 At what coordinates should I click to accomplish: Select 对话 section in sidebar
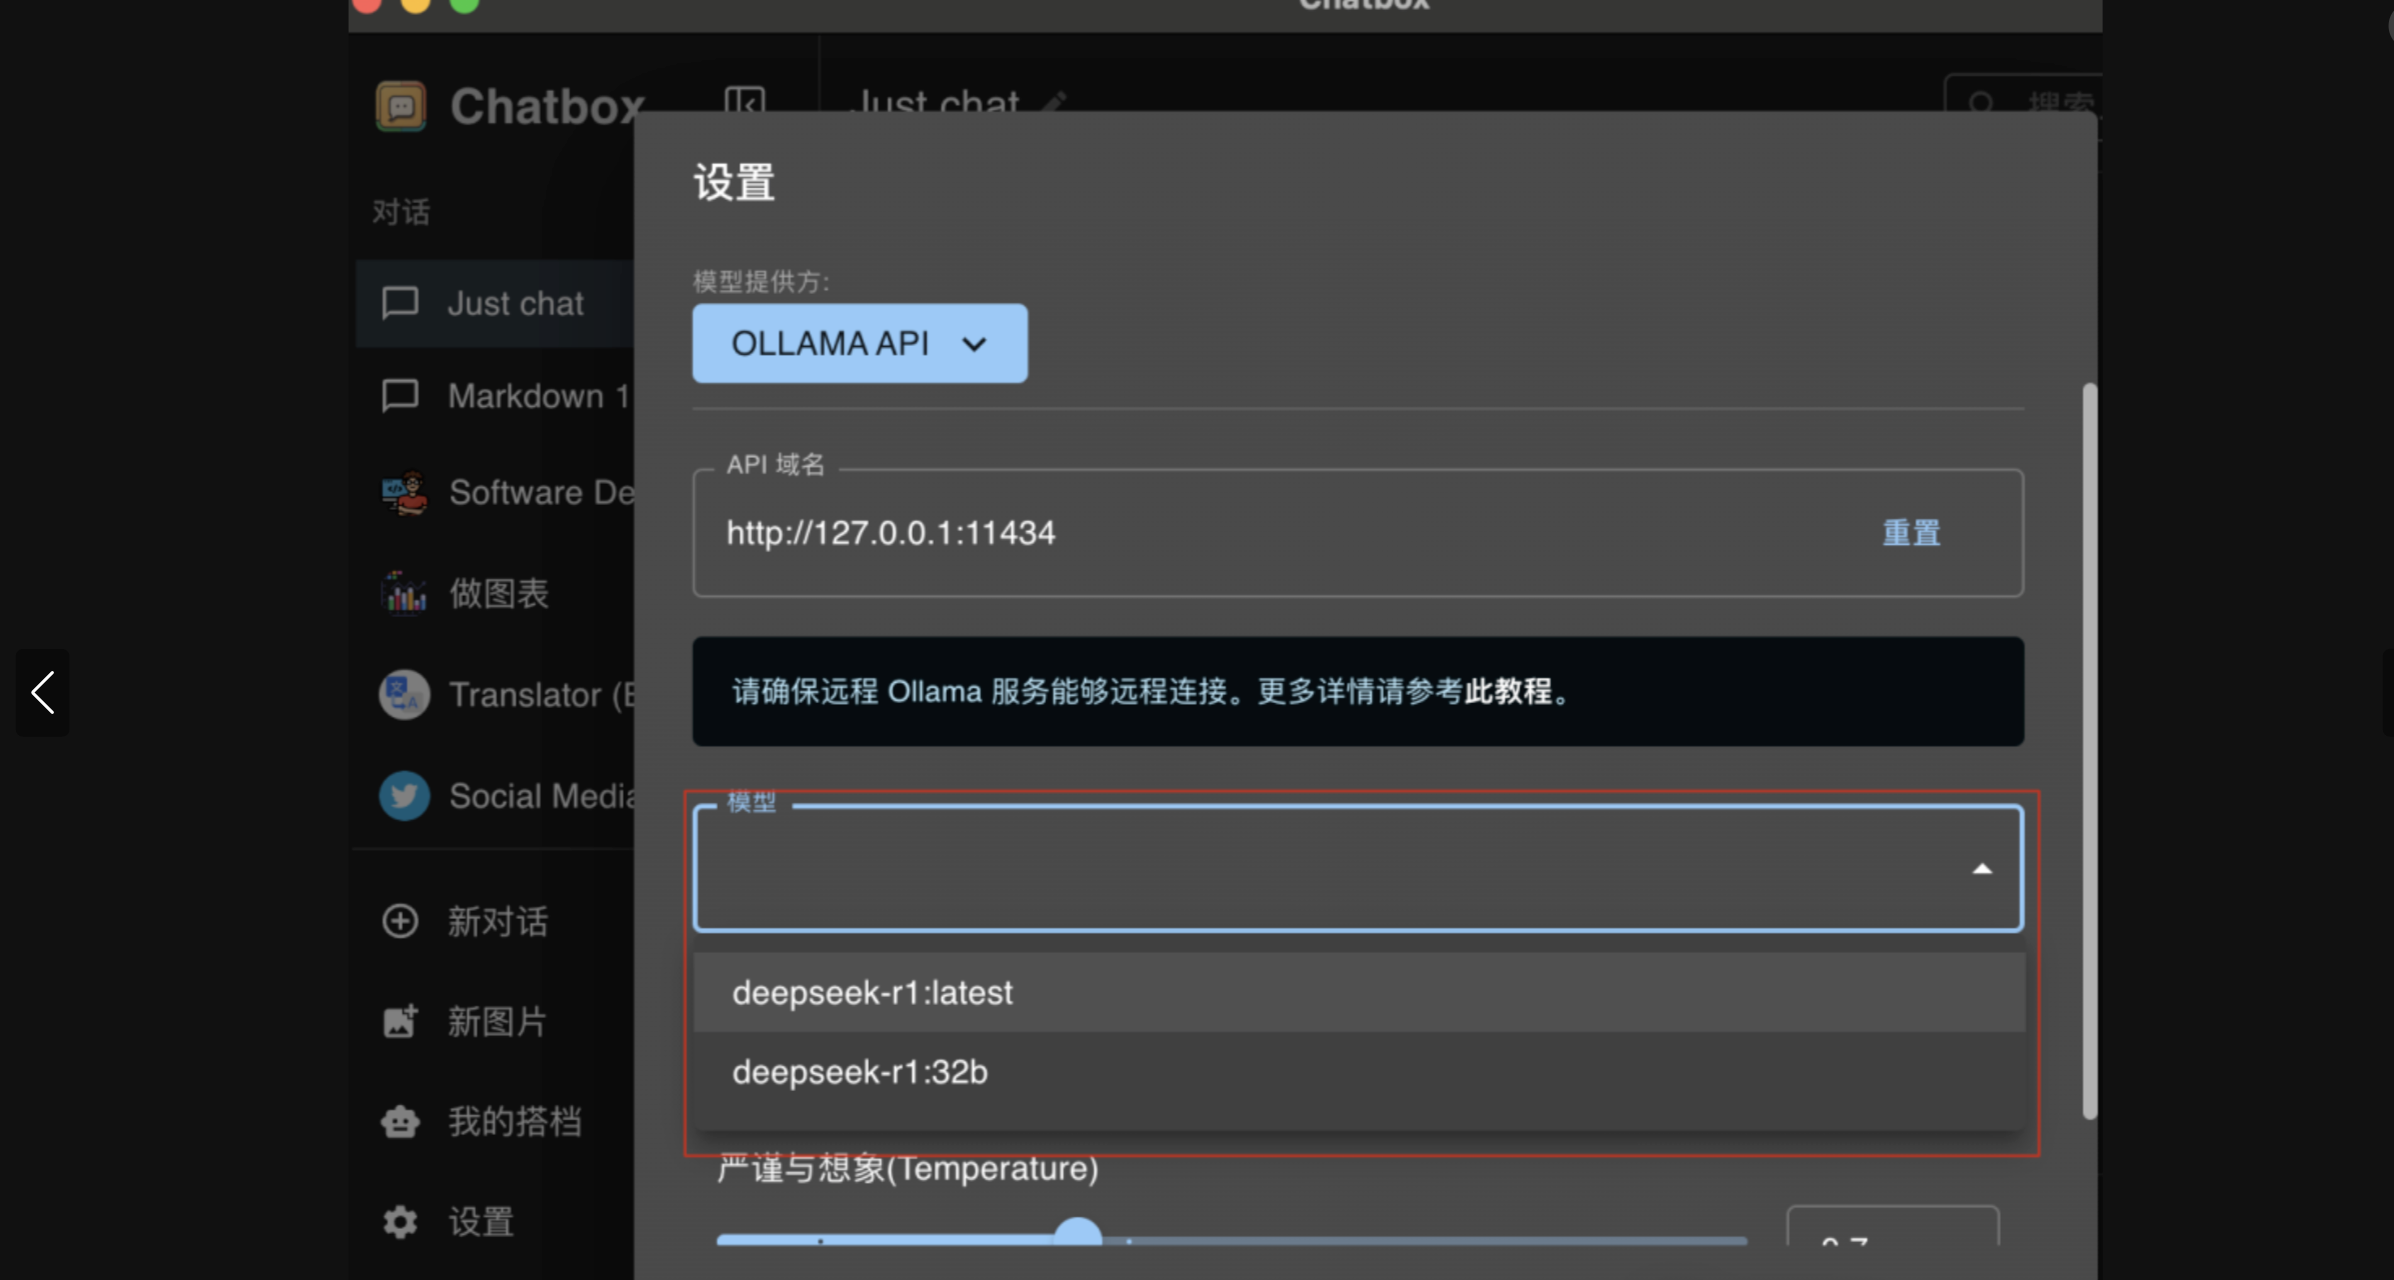[x=400, y=212]
